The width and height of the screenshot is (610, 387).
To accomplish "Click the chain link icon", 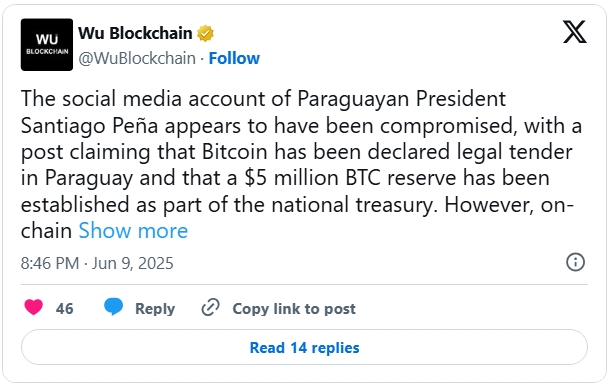I will point(210,307).
